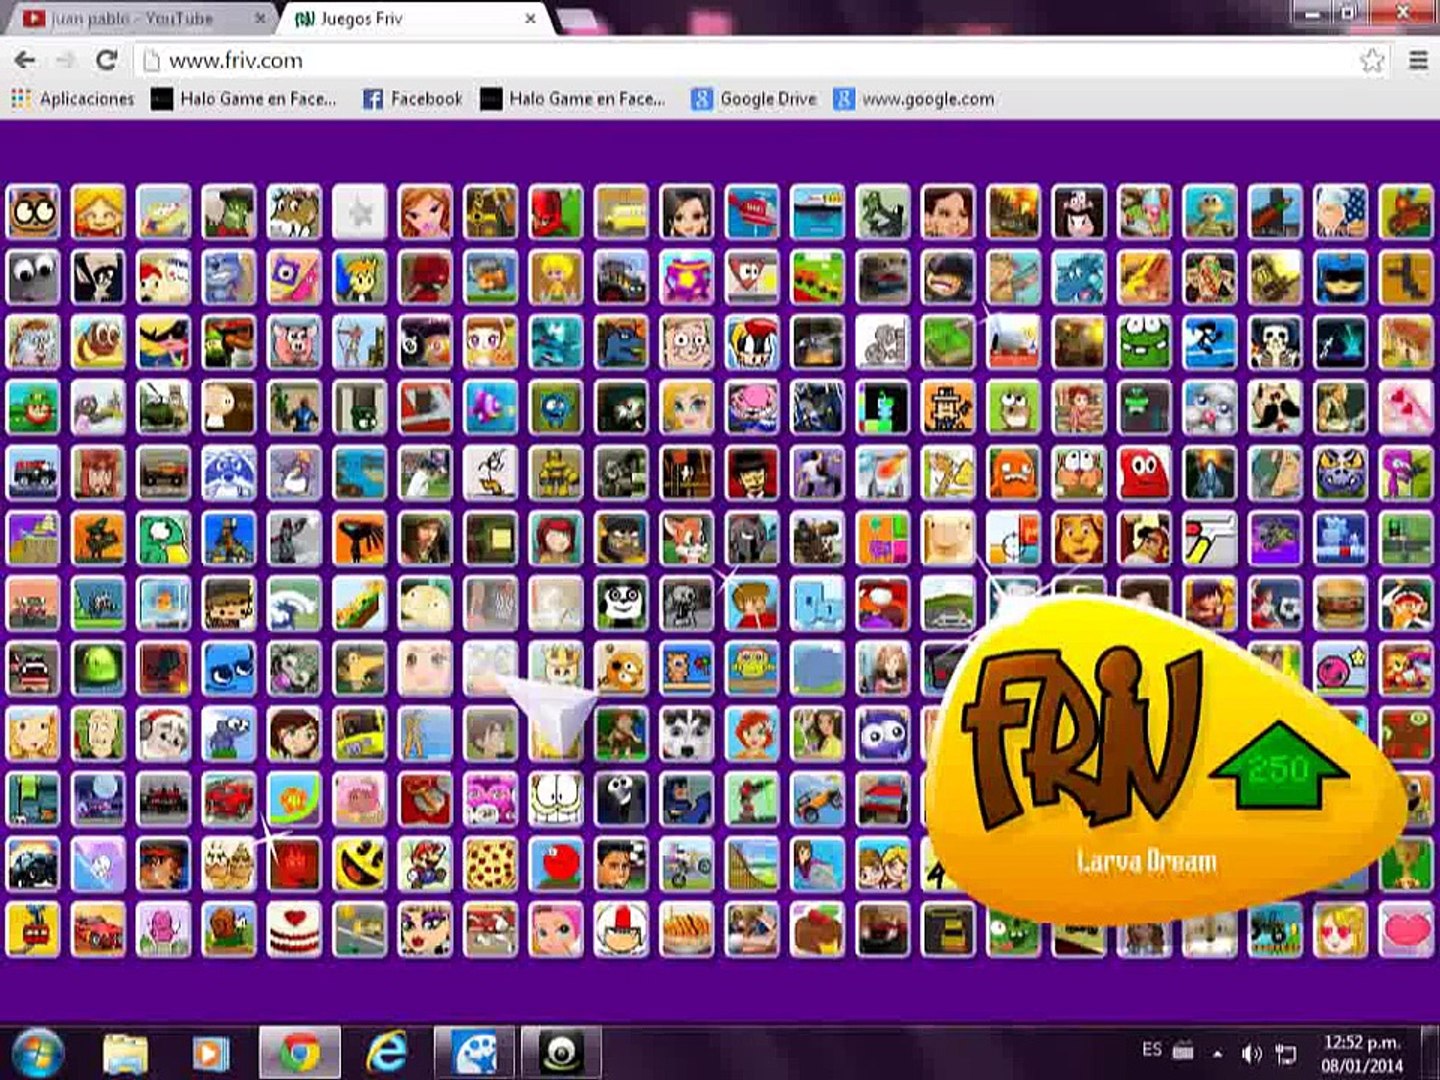Select the blue dragon game tile

coord(1079,277)
